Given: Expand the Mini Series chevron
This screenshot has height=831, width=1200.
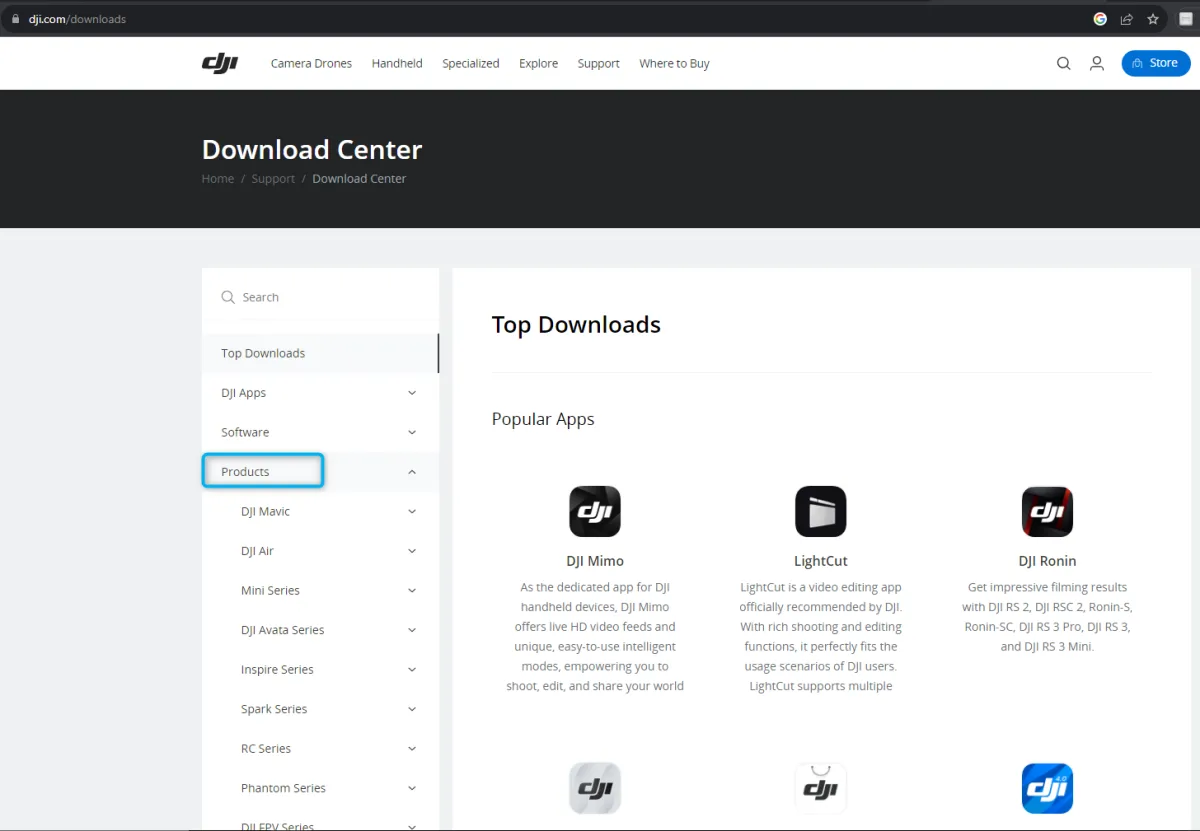Looking at the screenshot, I should coord(412,590).
